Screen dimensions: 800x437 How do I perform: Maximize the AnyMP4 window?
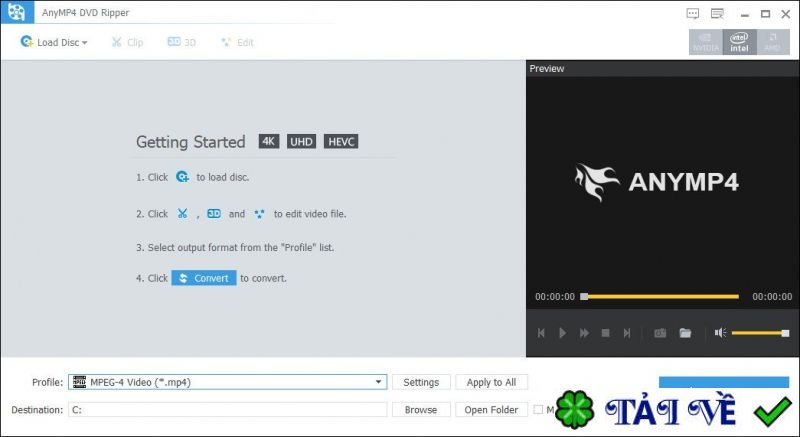pyautogui.click(x=765, y=14)
